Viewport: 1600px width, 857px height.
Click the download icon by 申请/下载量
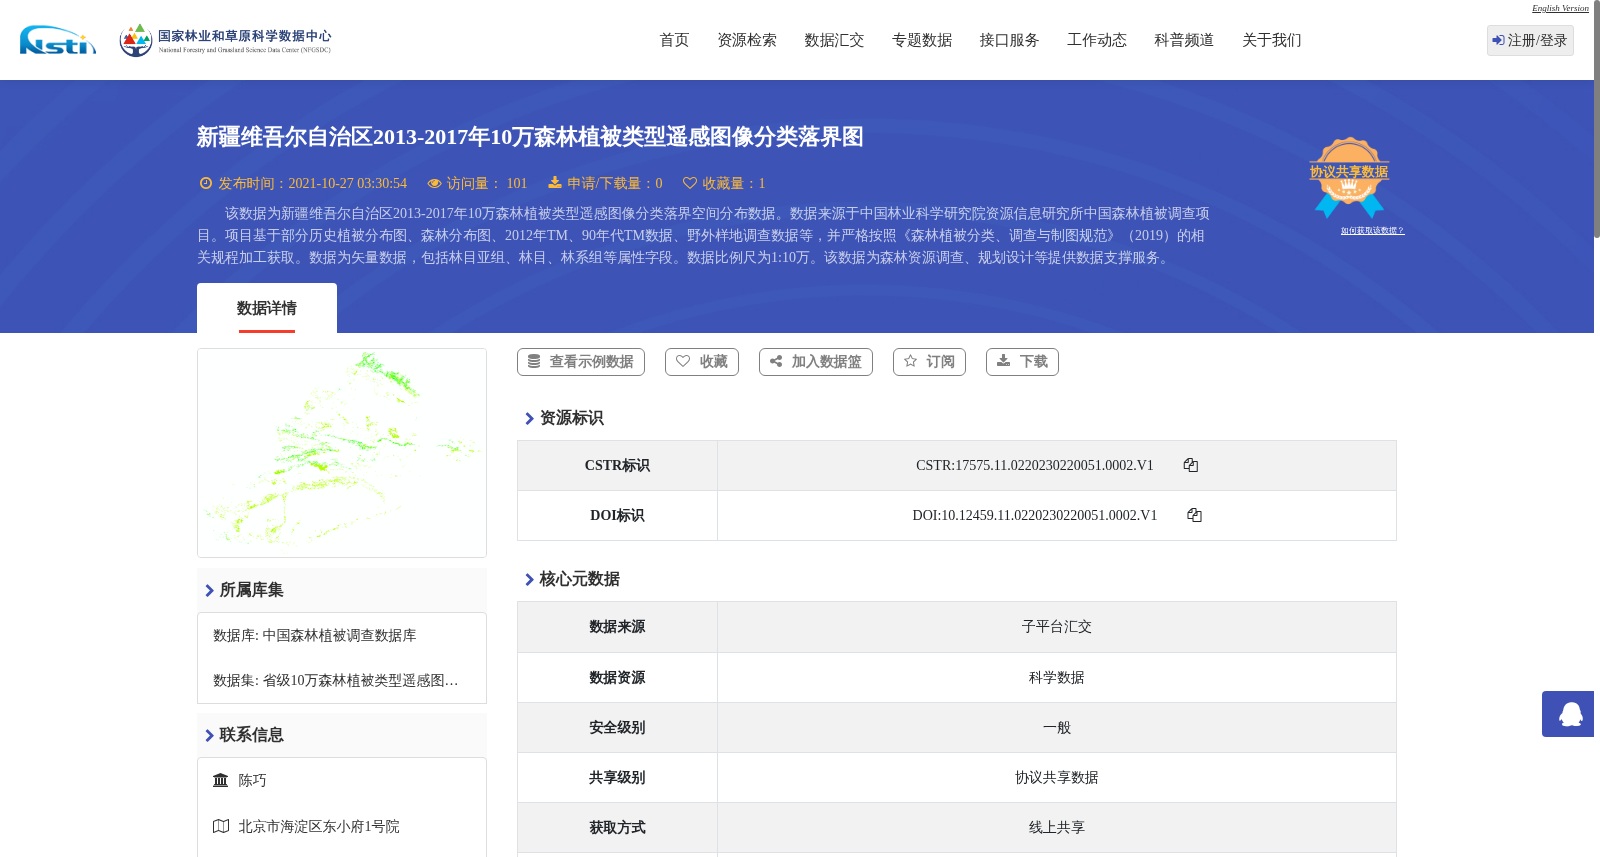click(x=555, y=182)
